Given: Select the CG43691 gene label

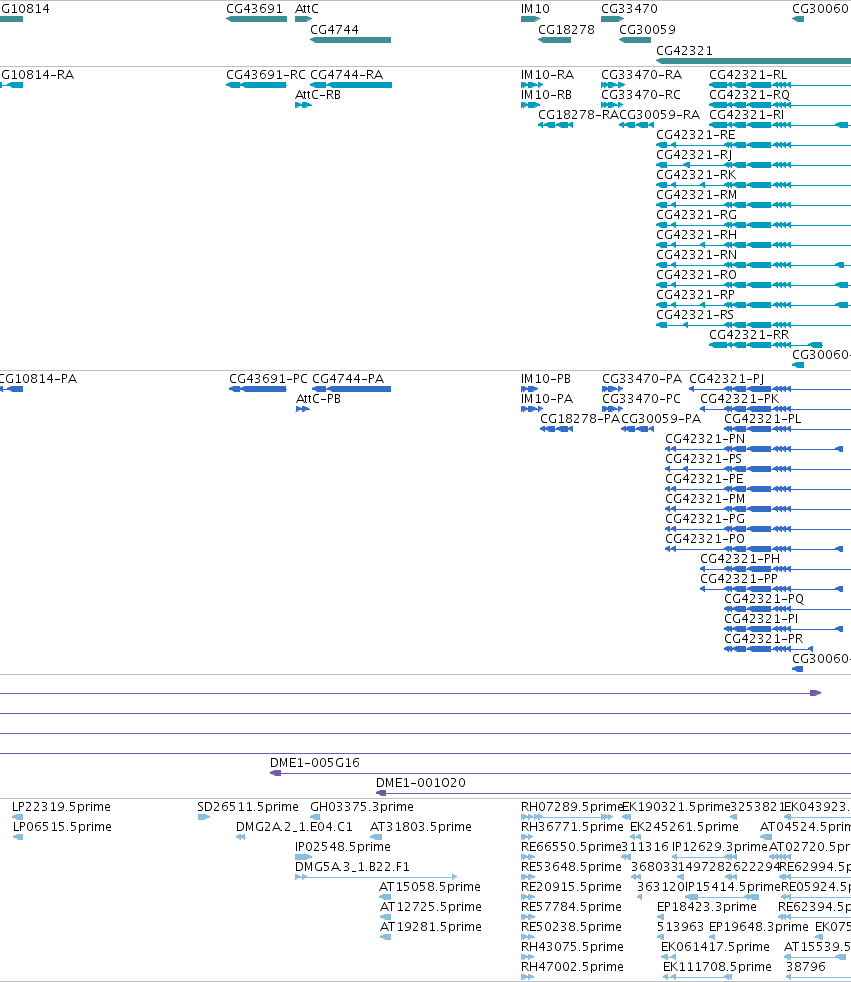Looking at the screenshot, I should [254, 9].
